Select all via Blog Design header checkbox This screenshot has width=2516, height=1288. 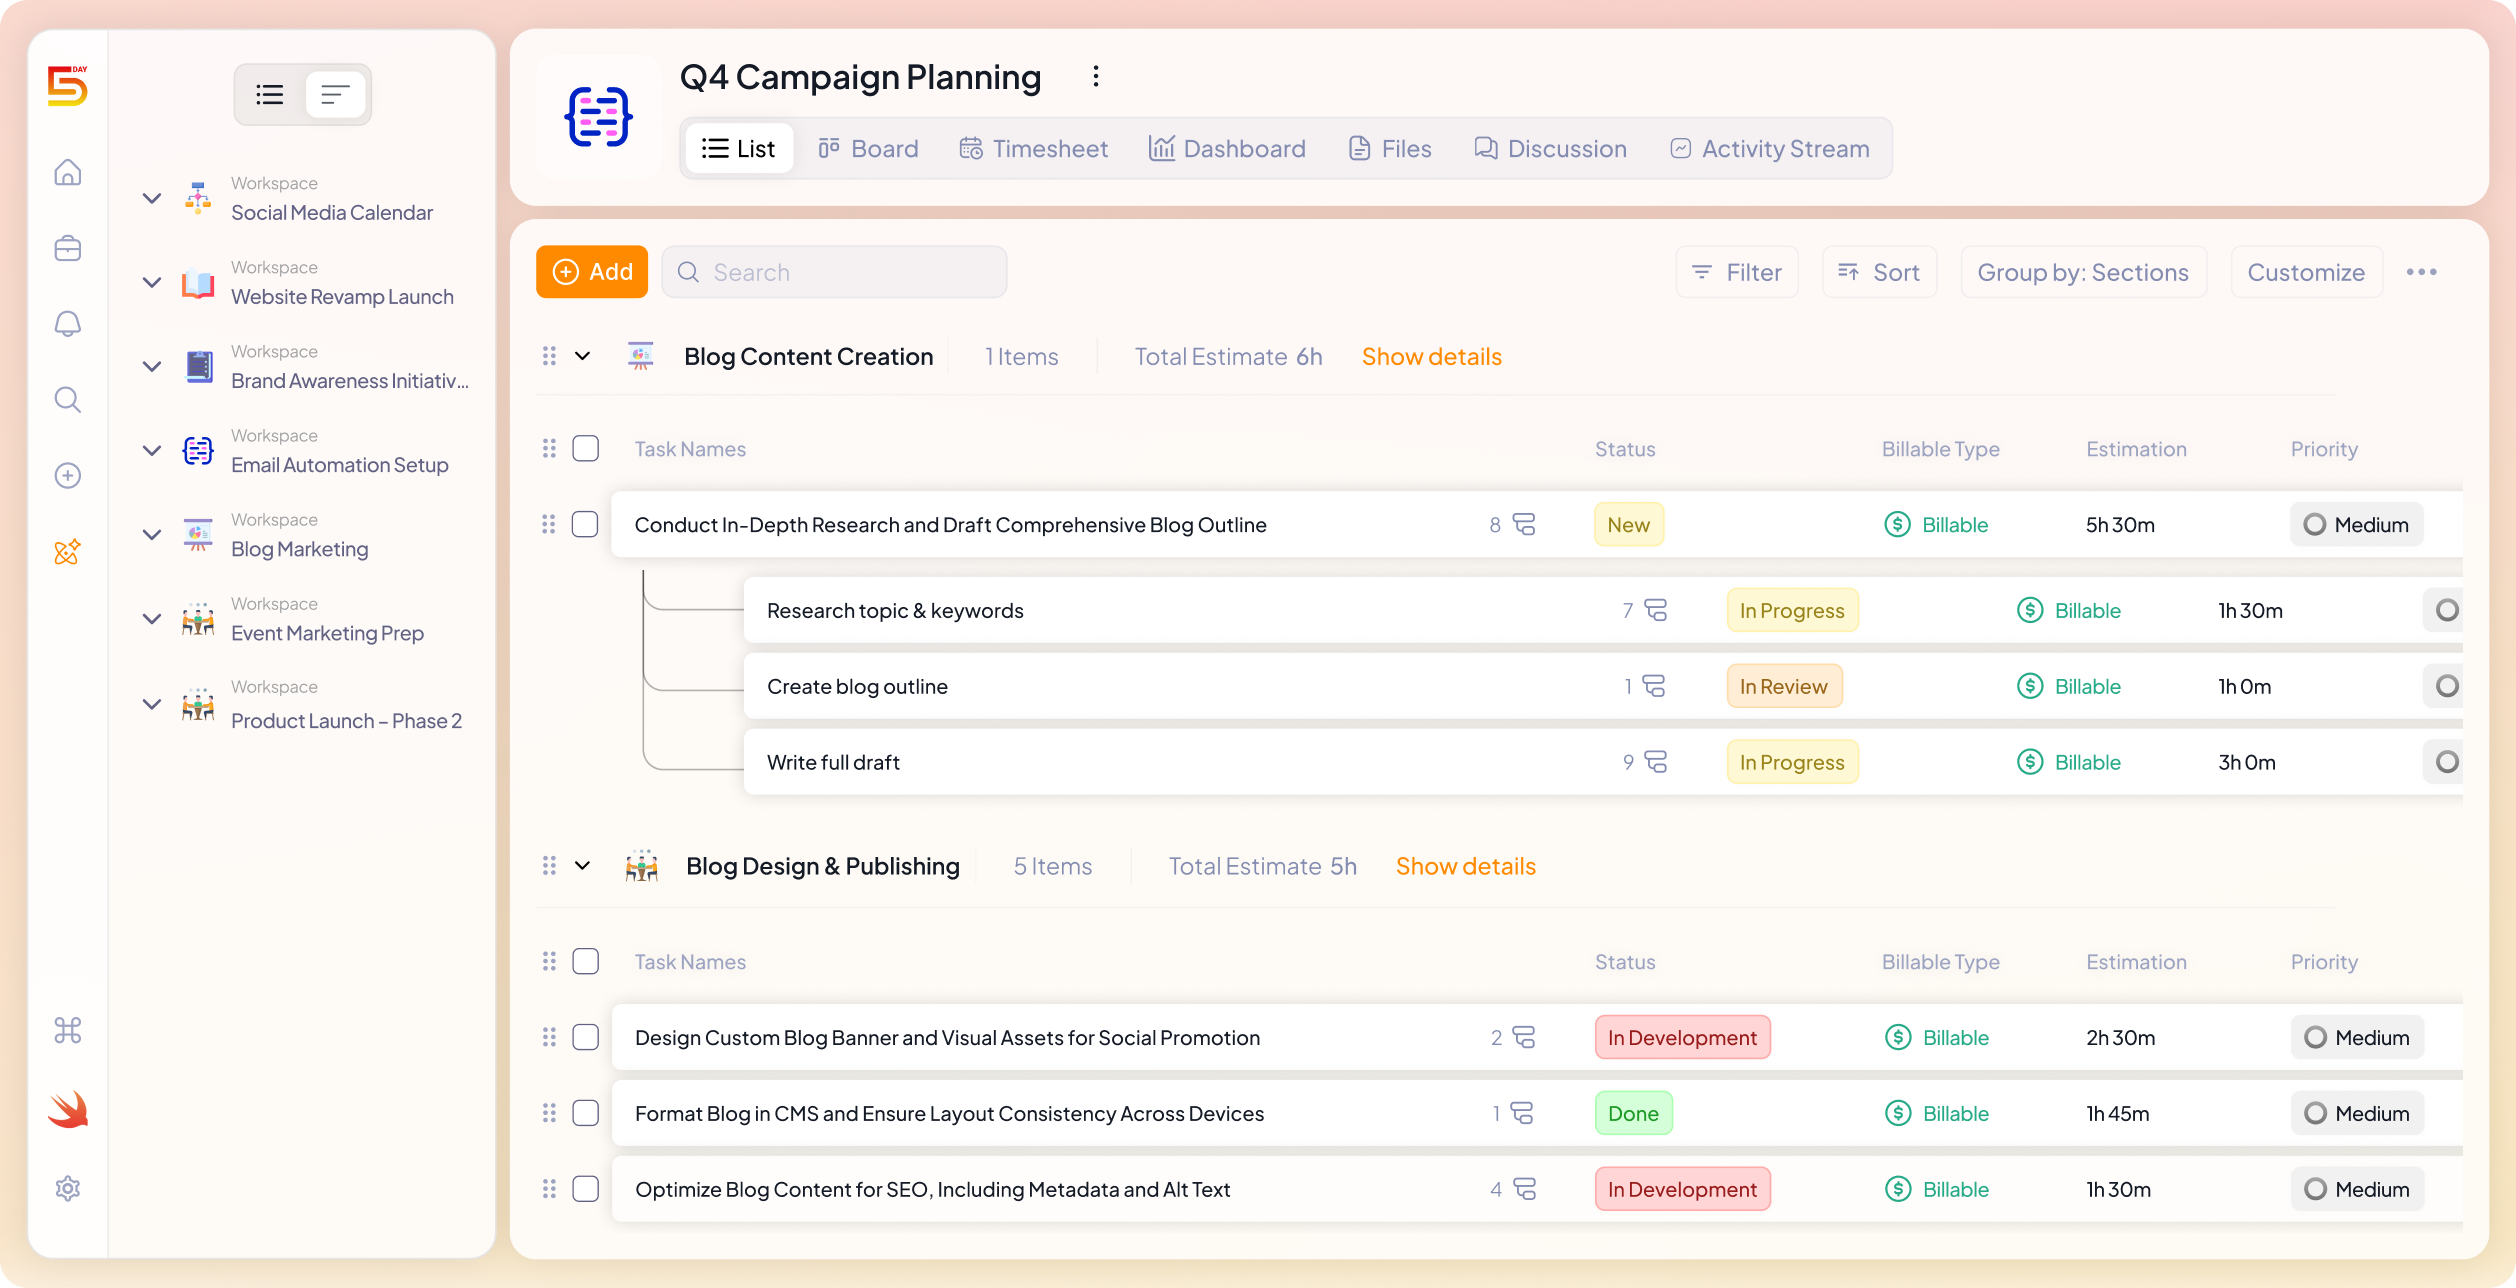[x=585, y=961]
